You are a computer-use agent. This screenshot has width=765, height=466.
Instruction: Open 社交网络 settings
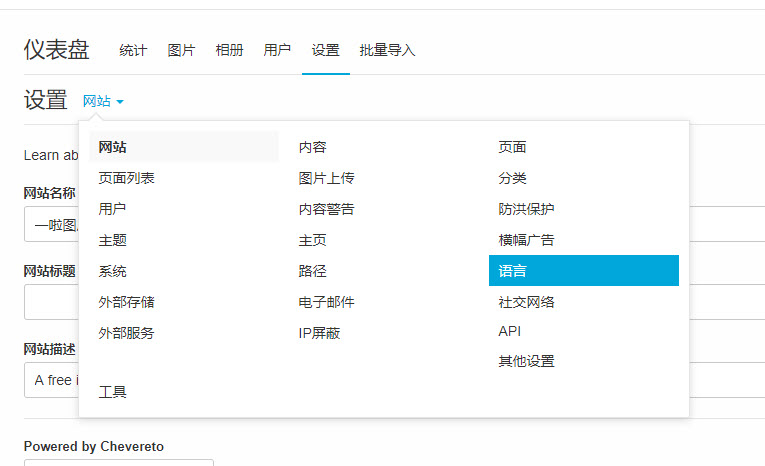(x=526, y=302)
